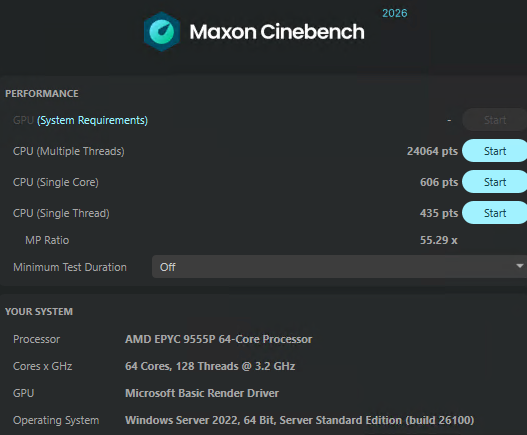Viewport: 527px width, 435px height.
Task: Click the Maxon Cinebench title text
Action: tap(277, 32)
